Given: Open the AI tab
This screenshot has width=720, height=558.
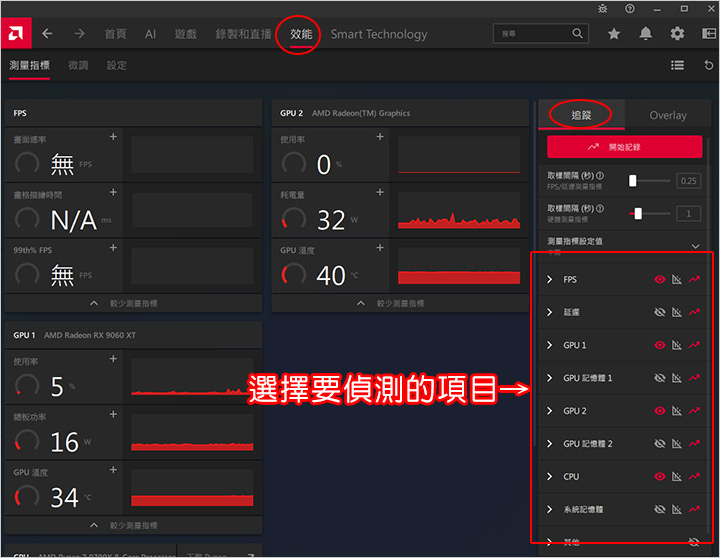Looking at the screenshot, I should (x=151, y=34).
